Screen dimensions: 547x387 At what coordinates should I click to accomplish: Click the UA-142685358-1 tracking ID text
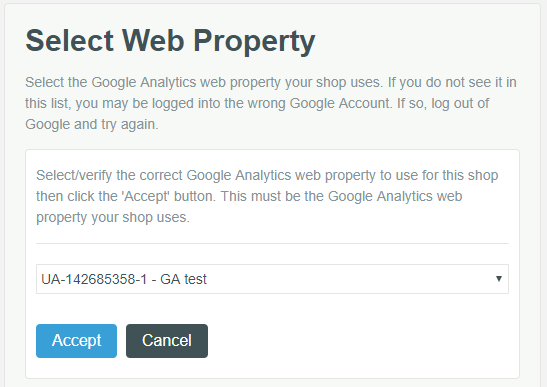coord(94,279)
